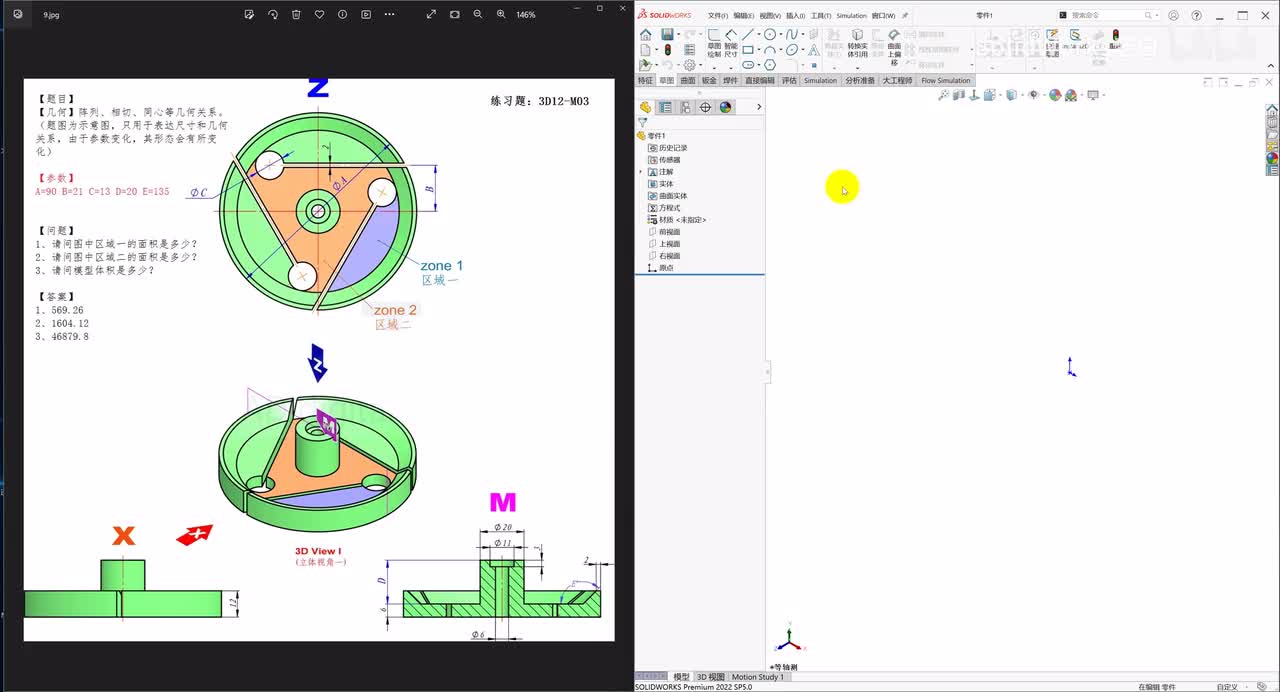Open the 编辑 menu in SolidWorks

(743, 16)
